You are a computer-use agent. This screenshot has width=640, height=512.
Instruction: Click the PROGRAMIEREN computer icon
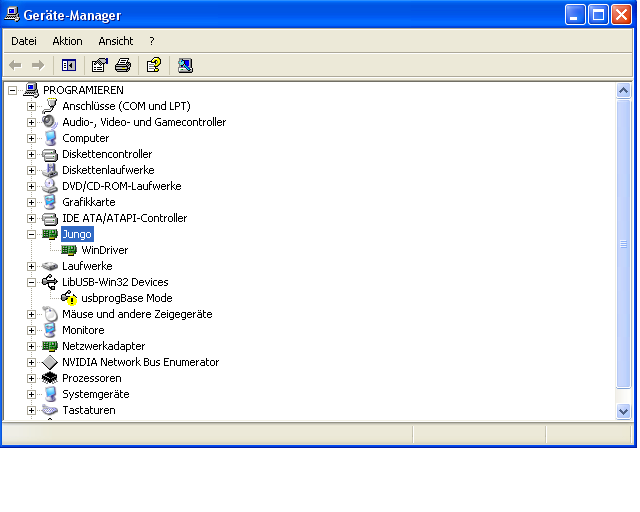(x=31, y=90)
